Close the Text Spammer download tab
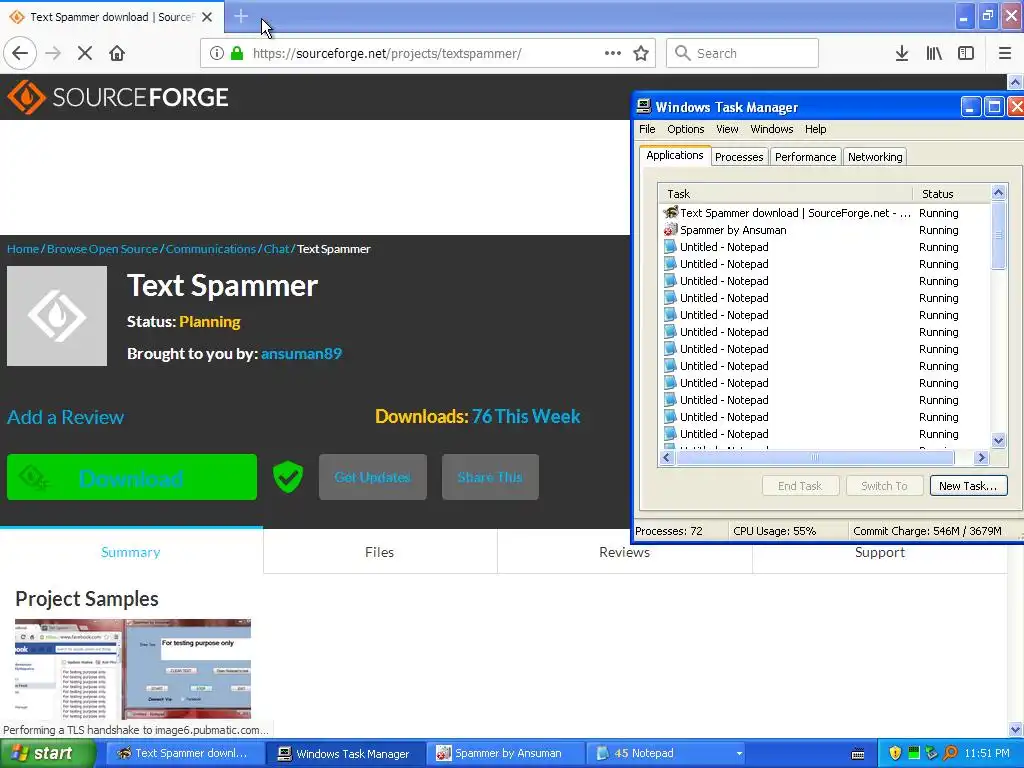 coord(207,17)
